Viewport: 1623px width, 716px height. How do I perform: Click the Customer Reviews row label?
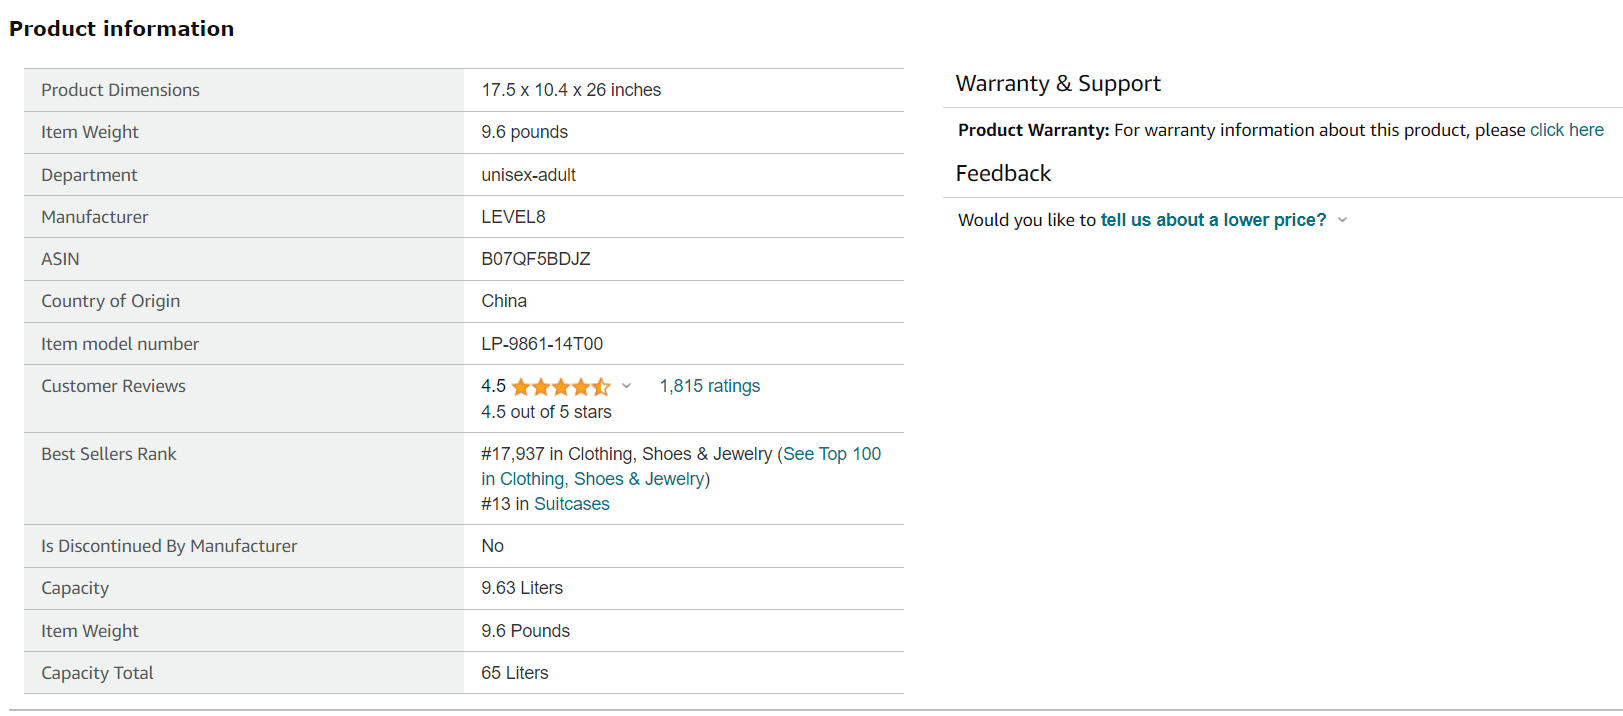[113, 386]
